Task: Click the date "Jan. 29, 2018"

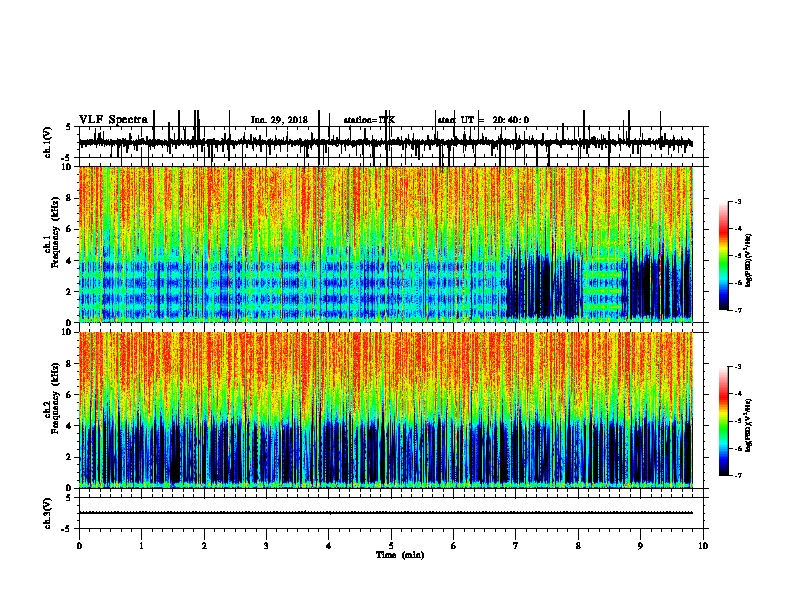Action: pos(279,120)
